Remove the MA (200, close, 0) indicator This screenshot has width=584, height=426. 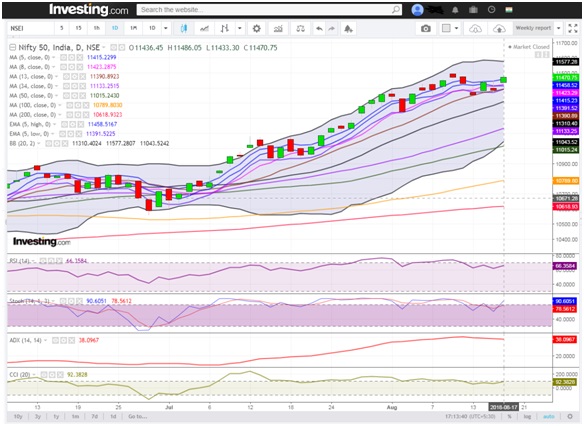click(x=86, y=115)
